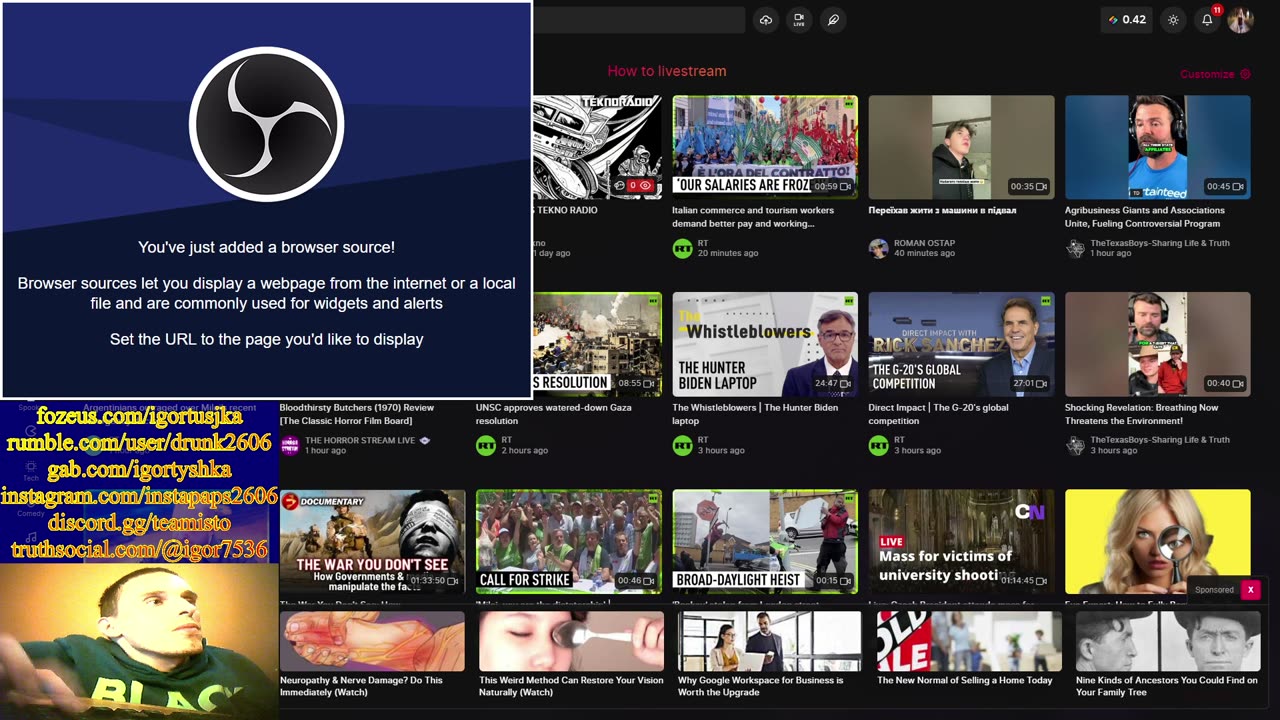This screenshot has height=720, width=1280.
Task: Open RT avatar under Italian commerce video
Action: tap(682, 248)
